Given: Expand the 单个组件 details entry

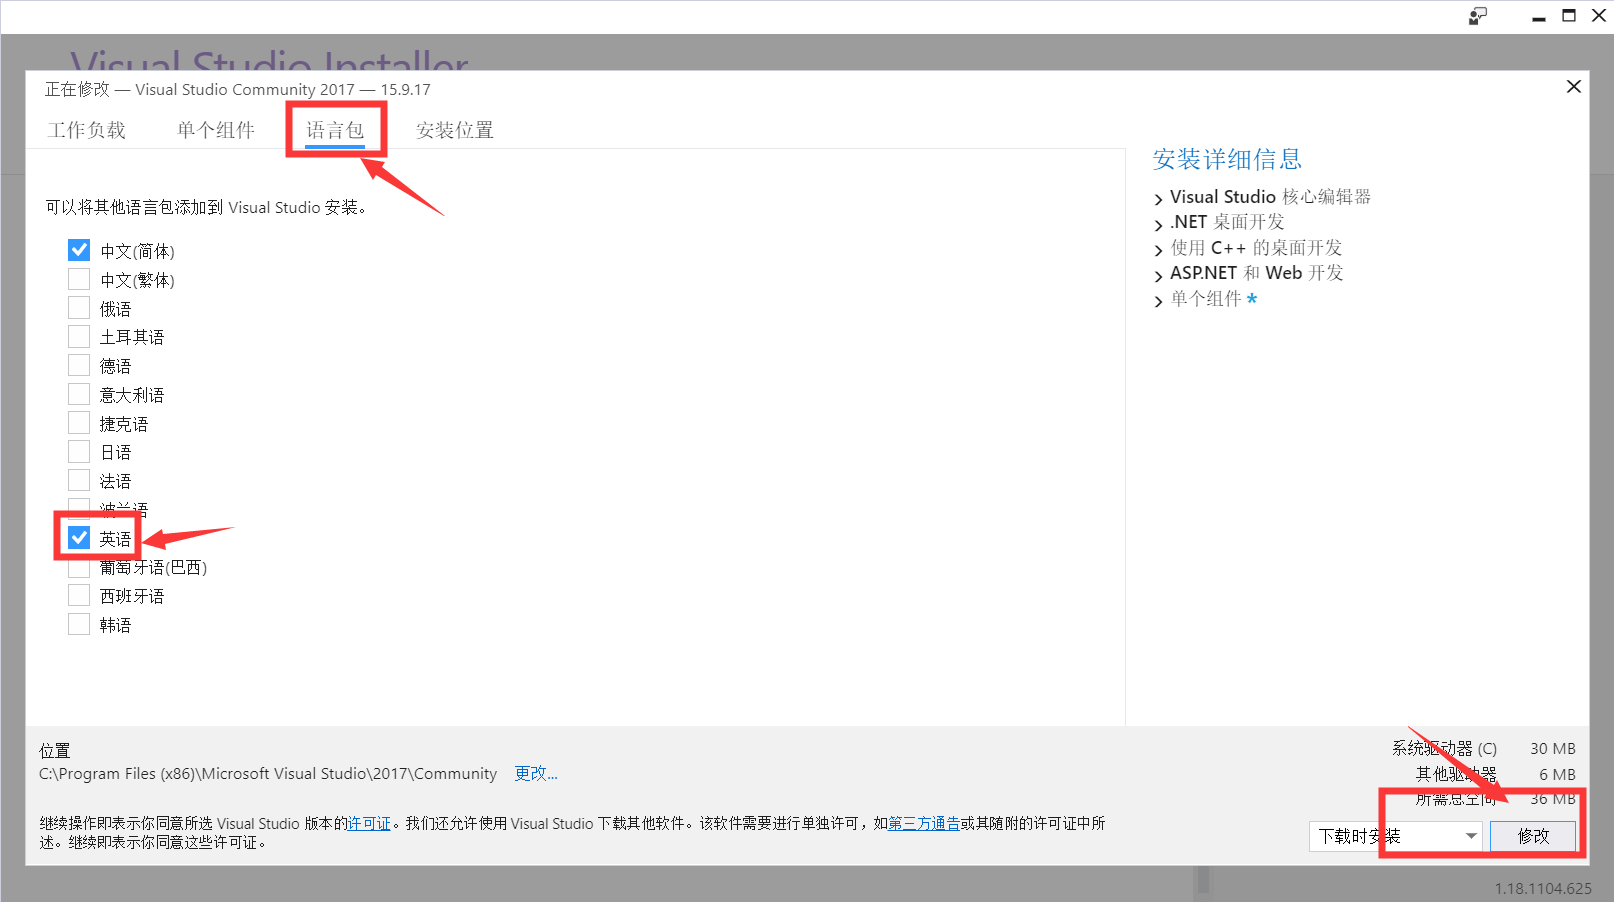Looking at the screenshot, I should (1159, 301).
